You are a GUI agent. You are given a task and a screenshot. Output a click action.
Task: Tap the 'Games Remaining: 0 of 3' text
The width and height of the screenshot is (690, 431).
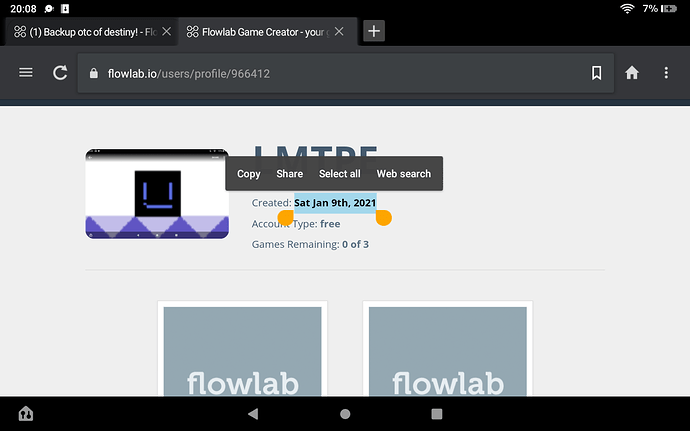click(310, 244)
